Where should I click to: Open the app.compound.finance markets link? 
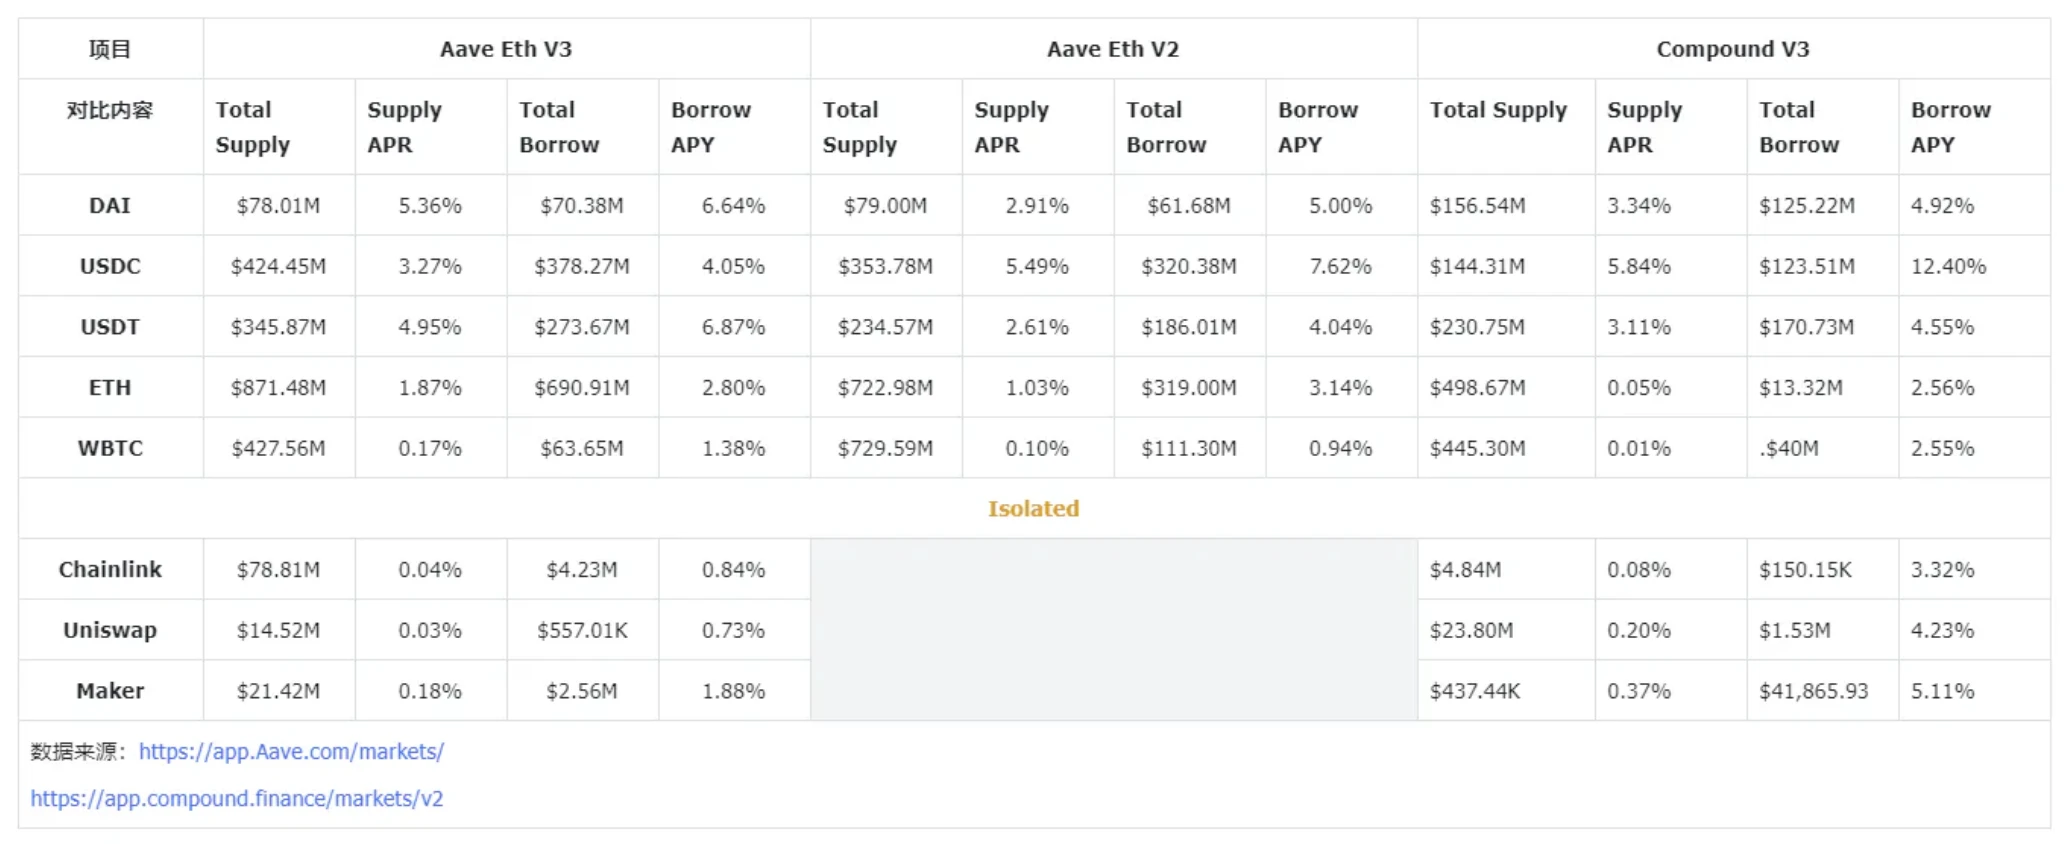pos(237,799)
